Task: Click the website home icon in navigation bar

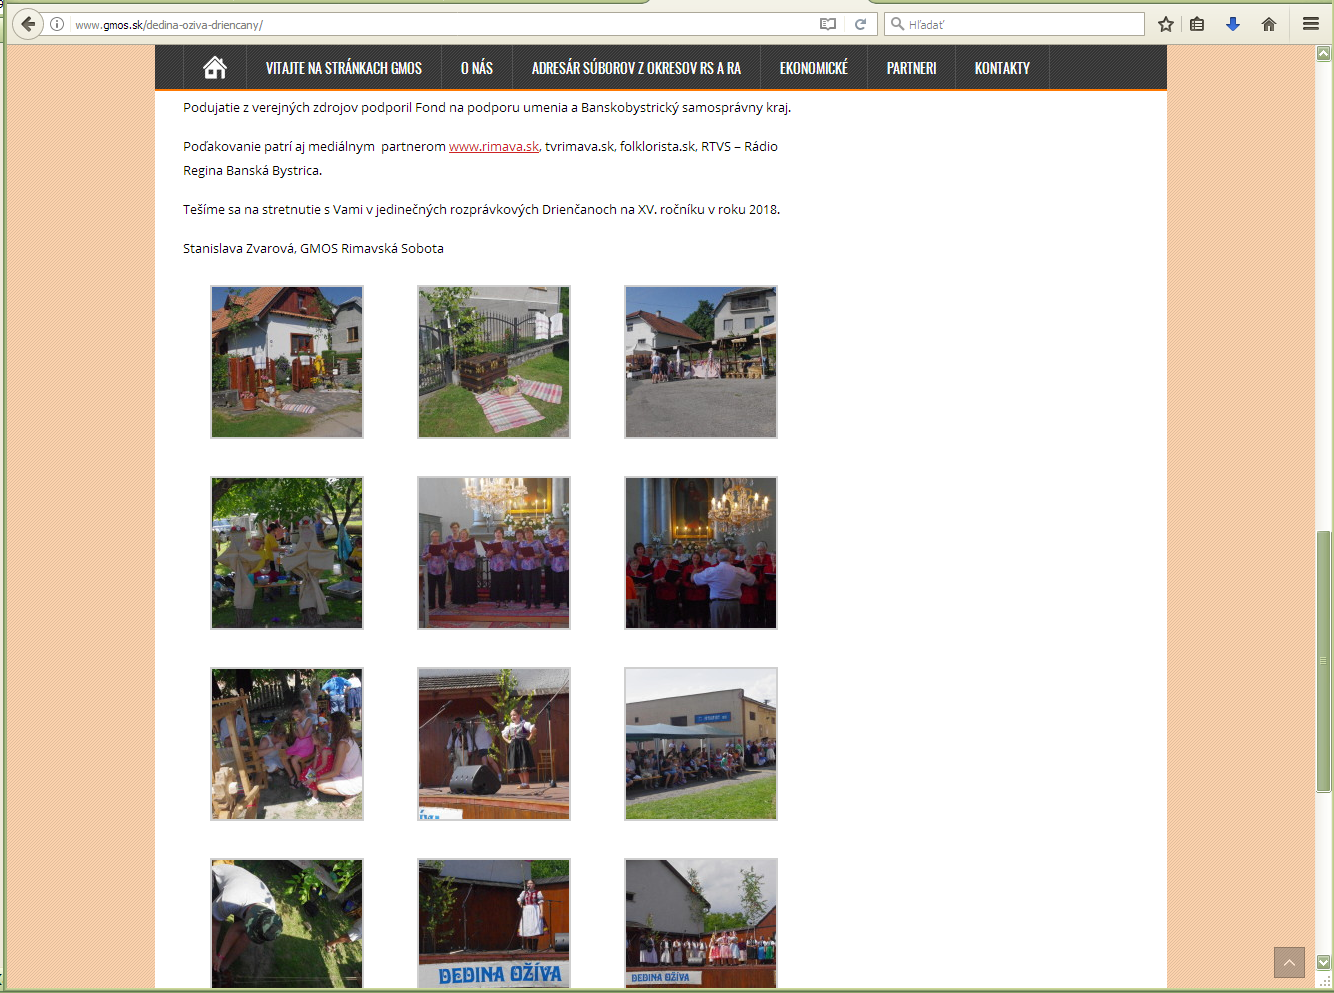Action: 214,68
